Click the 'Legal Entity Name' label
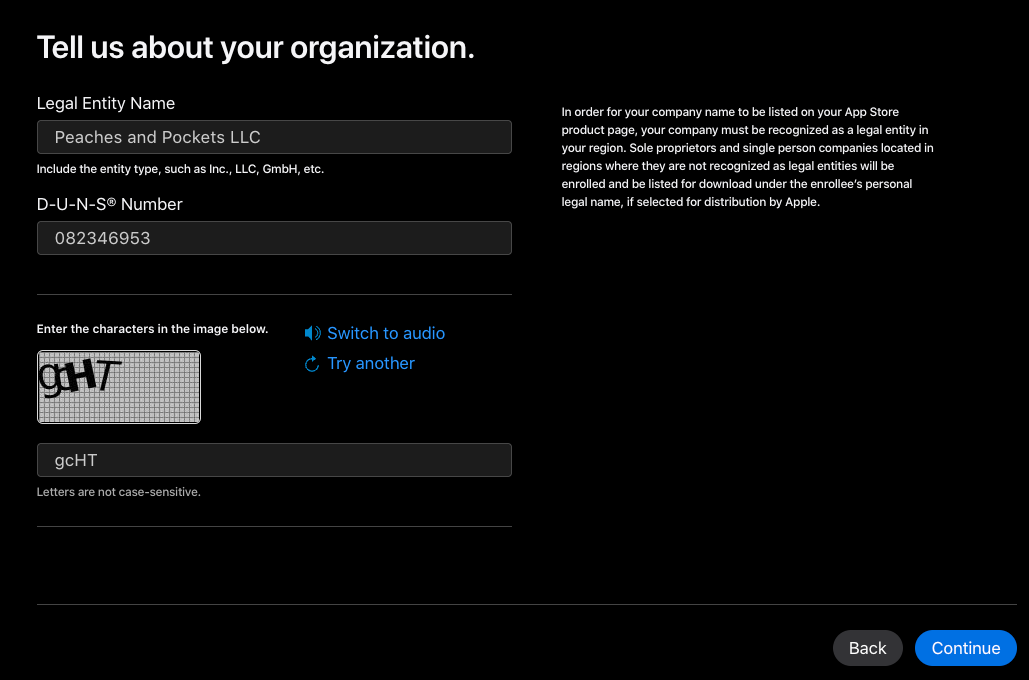 click(x=106, y=103)
